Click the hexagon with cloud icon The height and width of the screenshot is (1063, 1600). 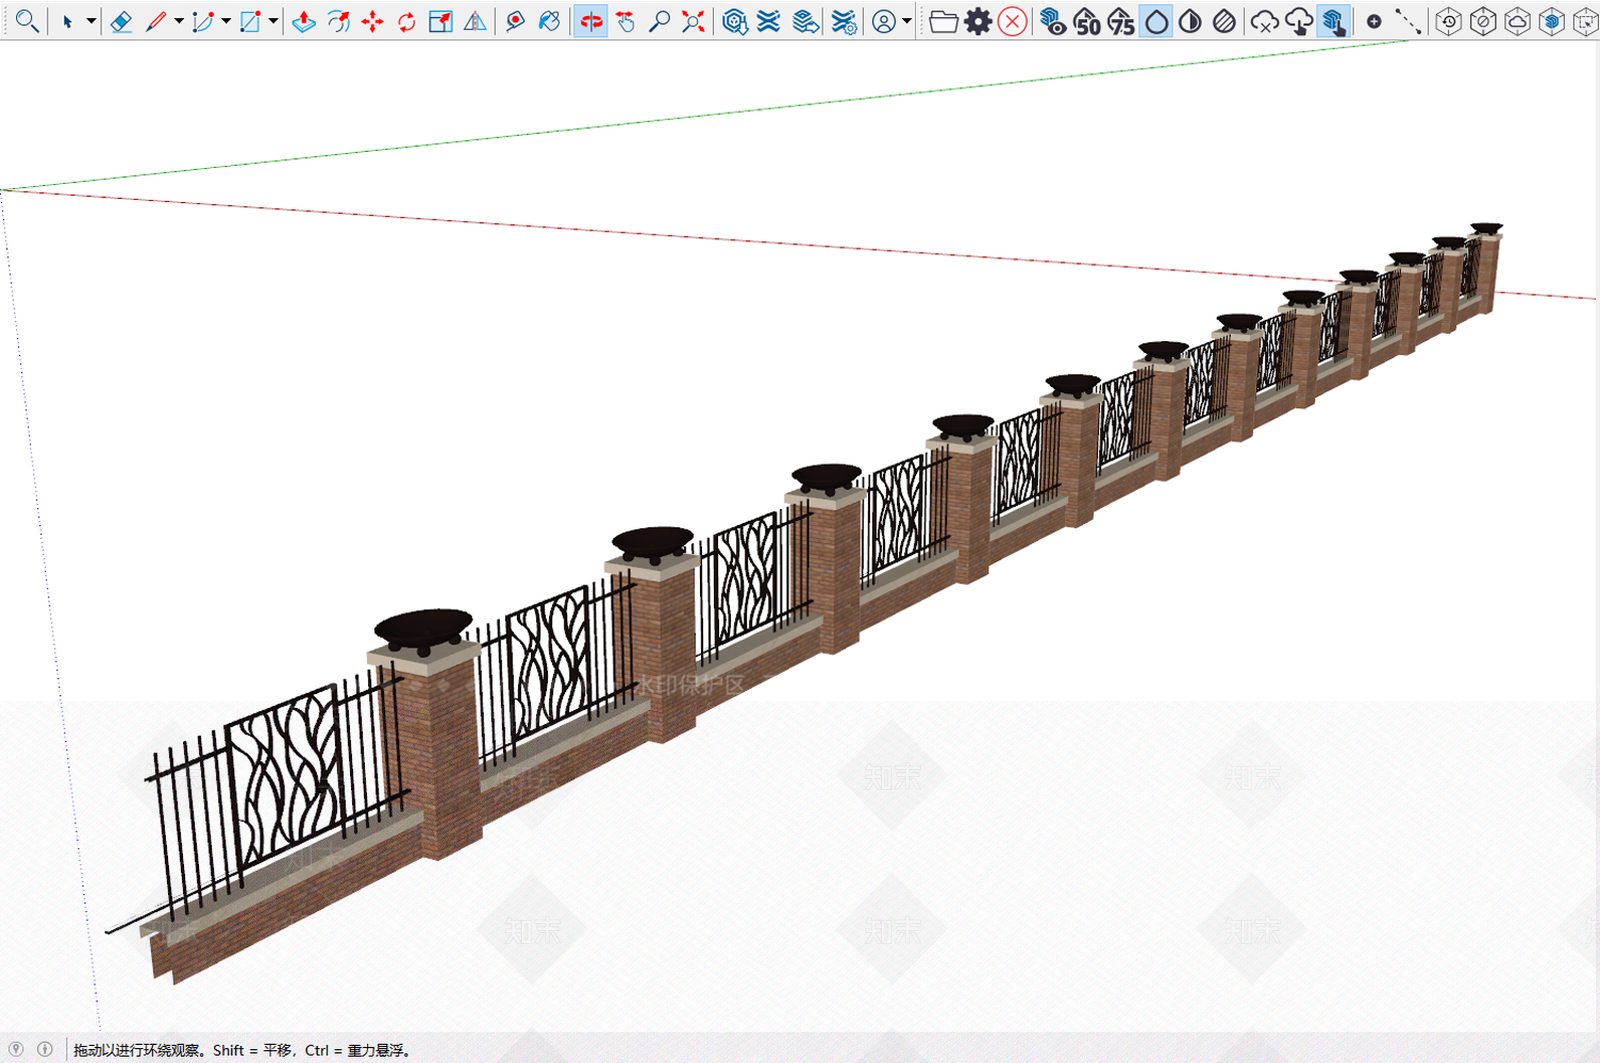click(x=1517, y=21)
